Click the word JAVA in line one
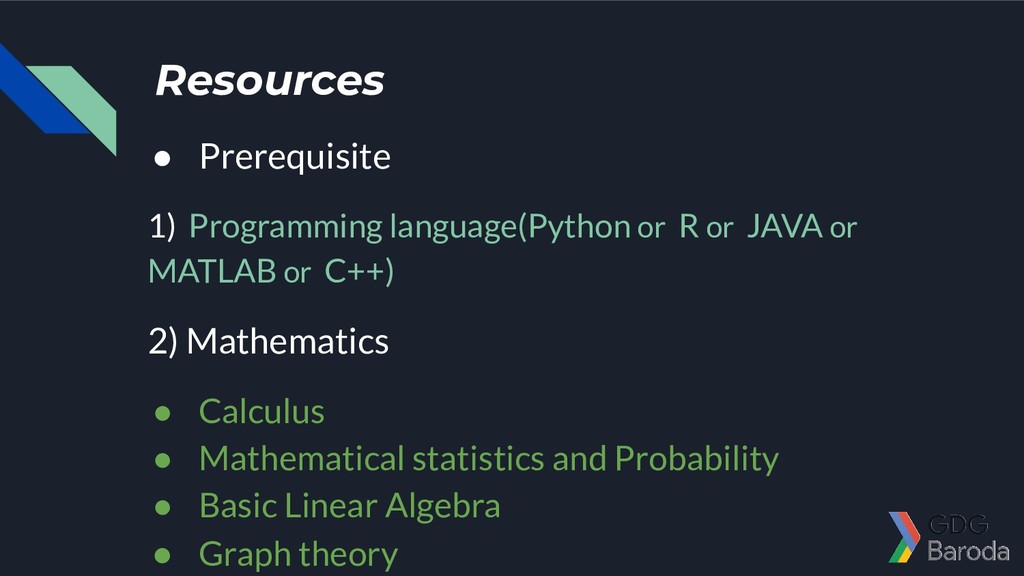The width and height of the screenshot is (1024, 576). [784, 227]
